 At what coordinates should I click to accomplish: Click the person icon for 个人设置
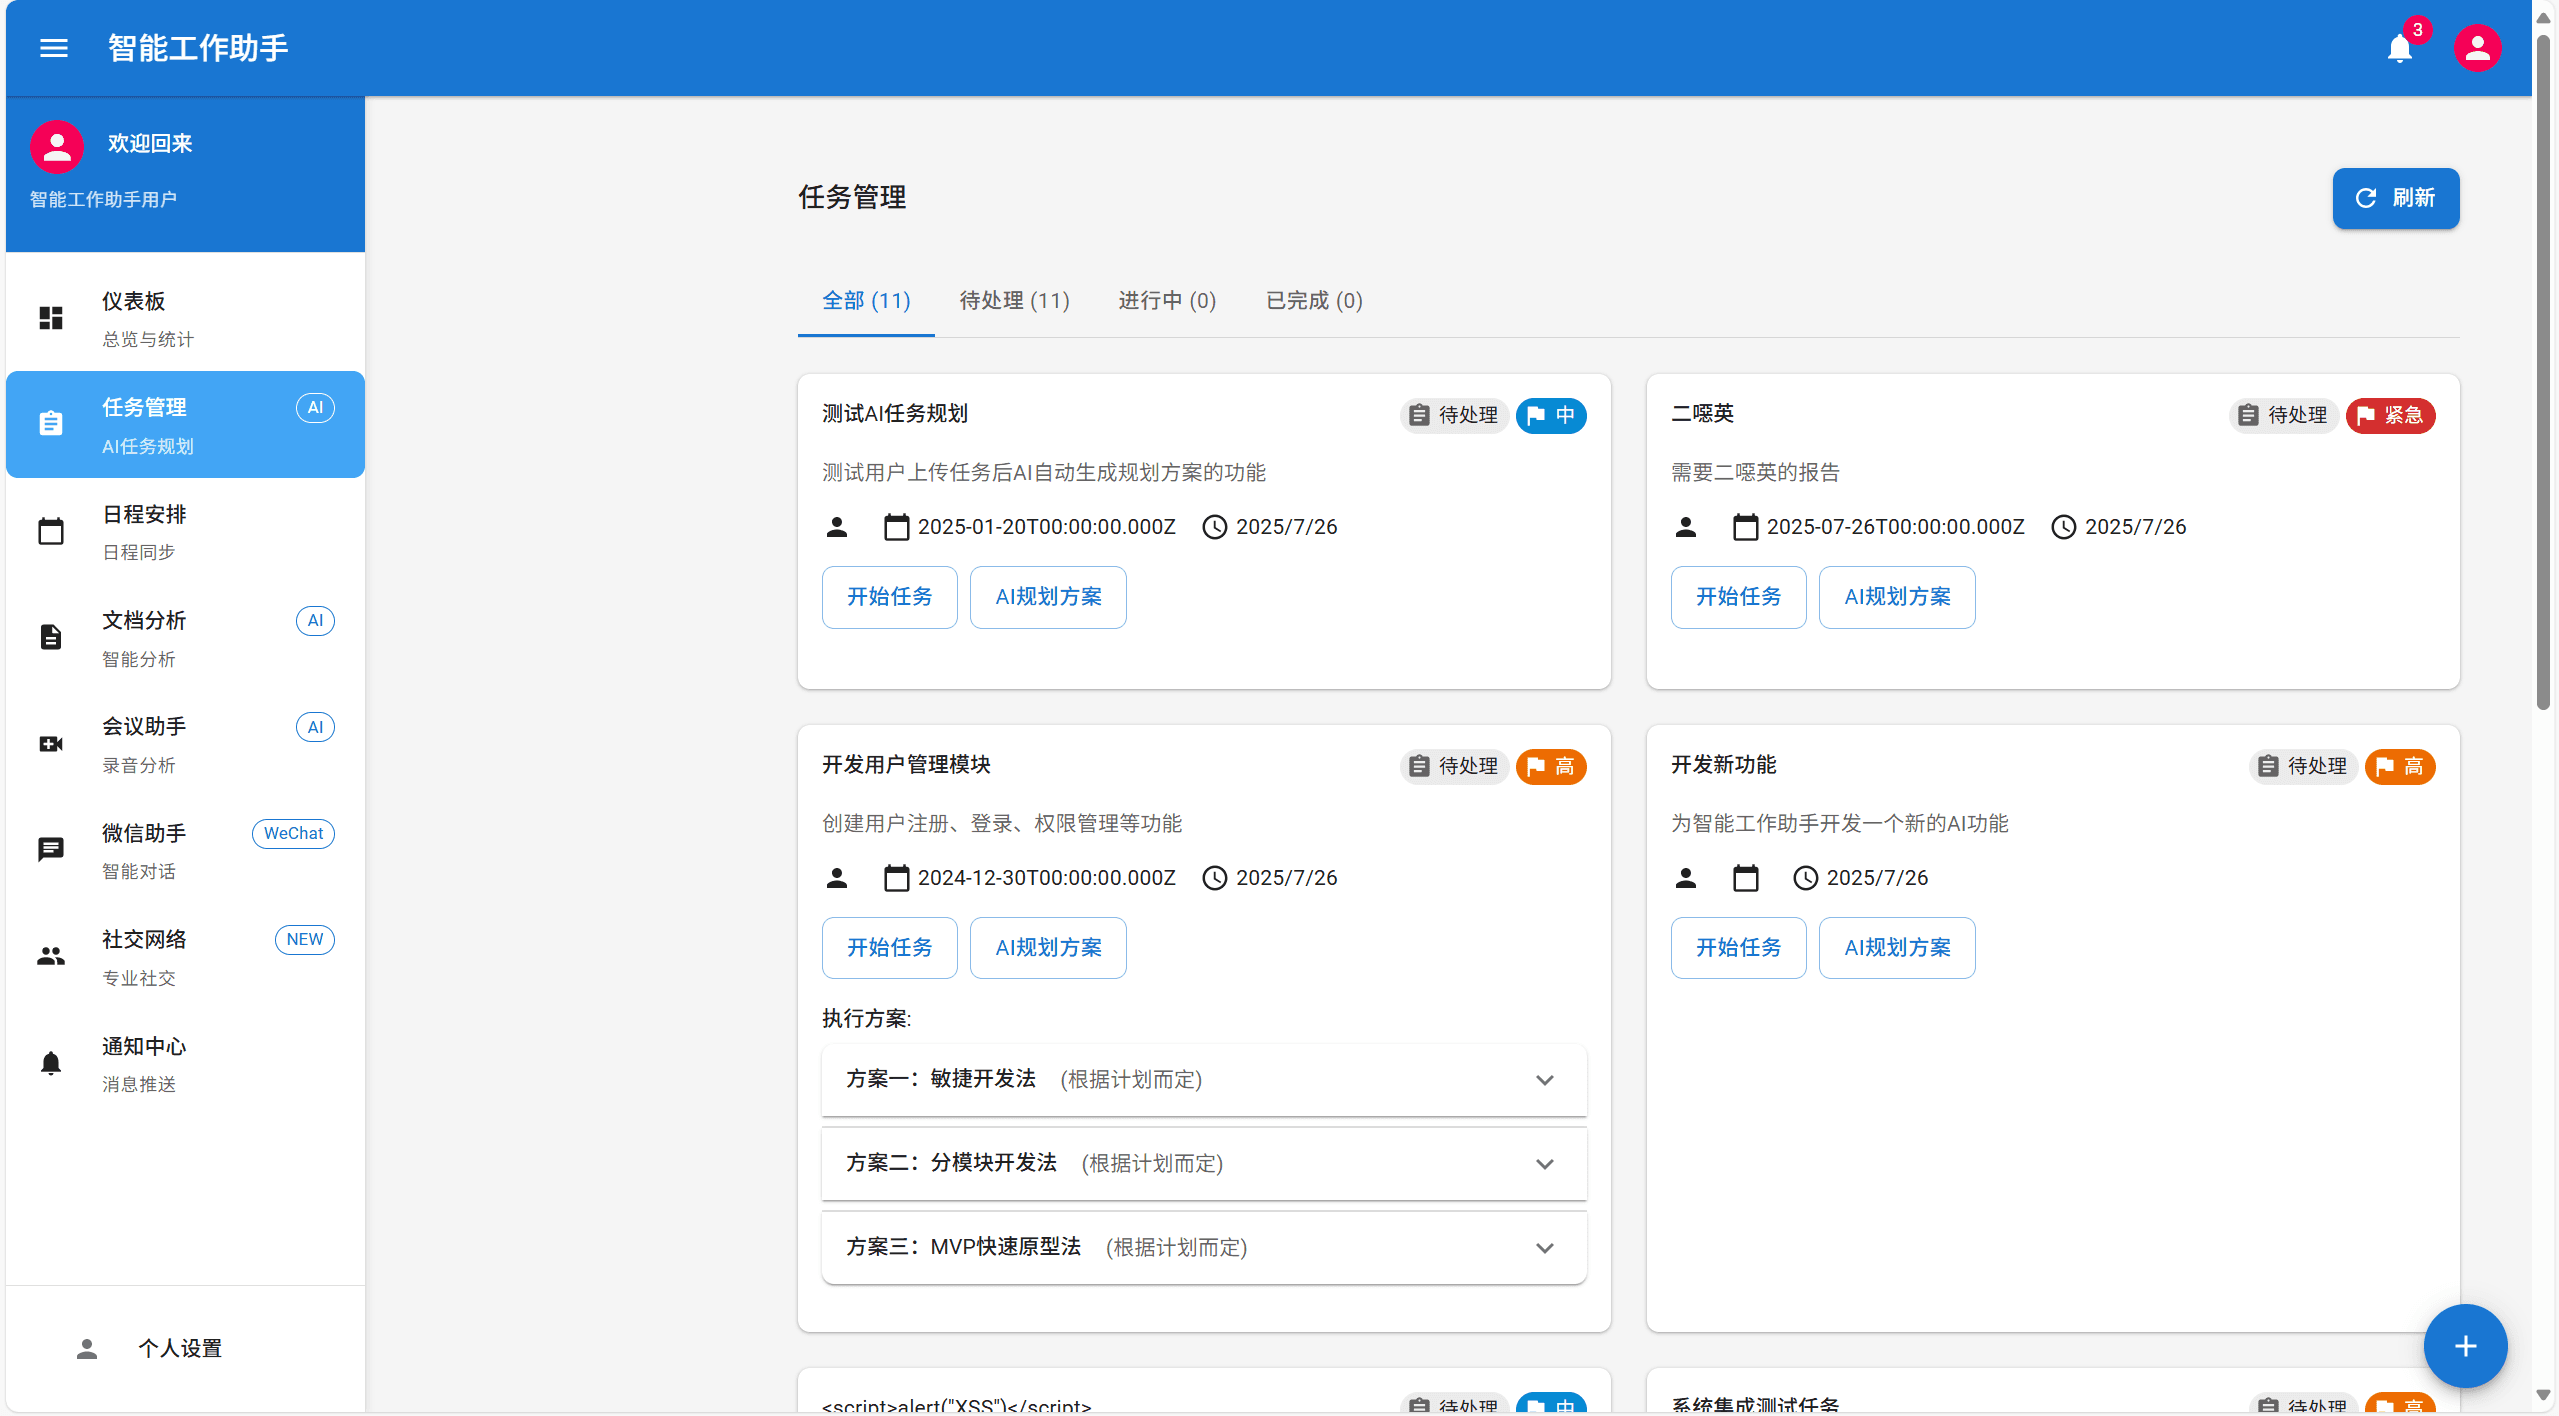point(87,1349)
